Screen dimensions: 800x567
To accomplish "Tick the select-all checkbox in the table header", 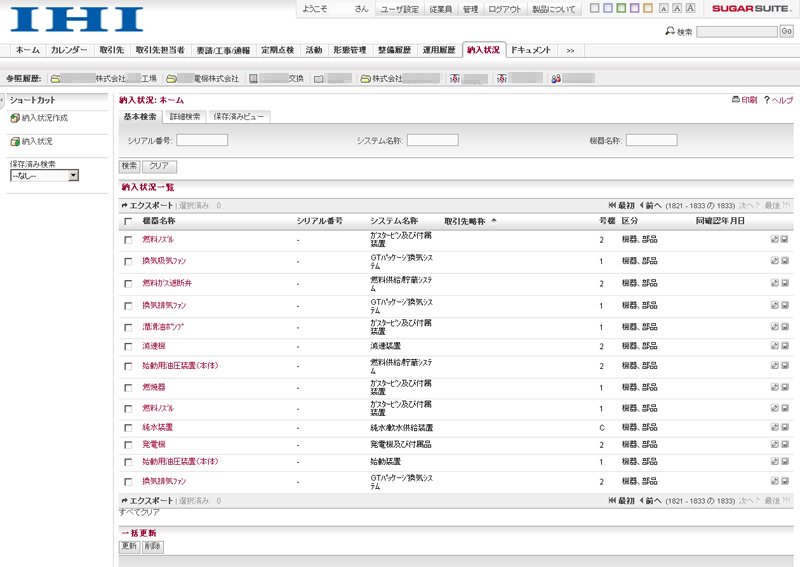I will click(128, 221).
